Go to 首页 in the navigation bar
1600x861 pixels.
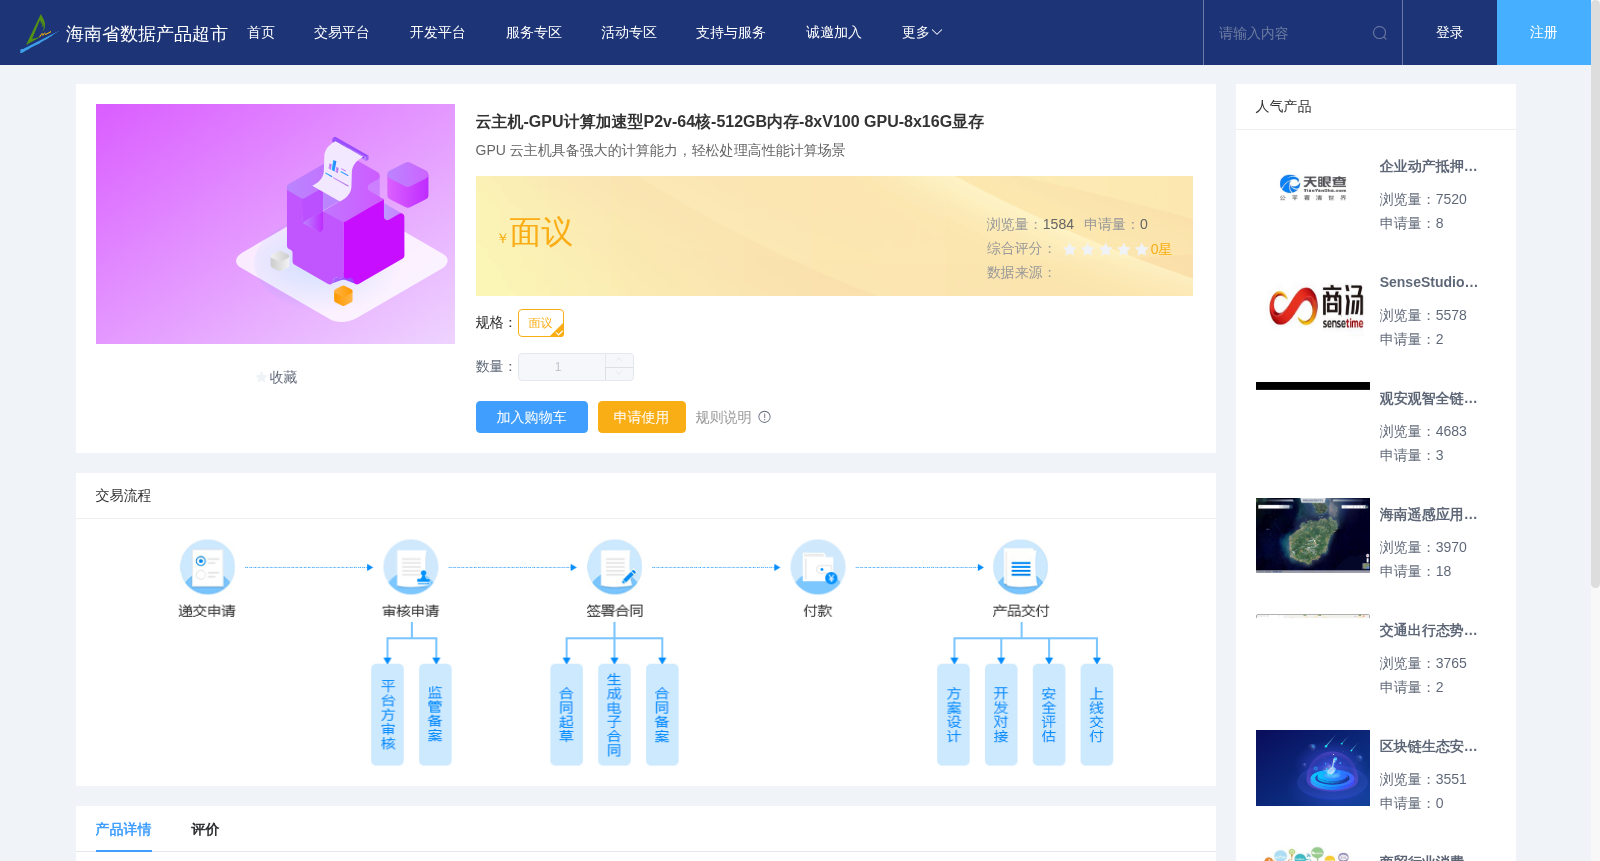(x=261, y=33)
